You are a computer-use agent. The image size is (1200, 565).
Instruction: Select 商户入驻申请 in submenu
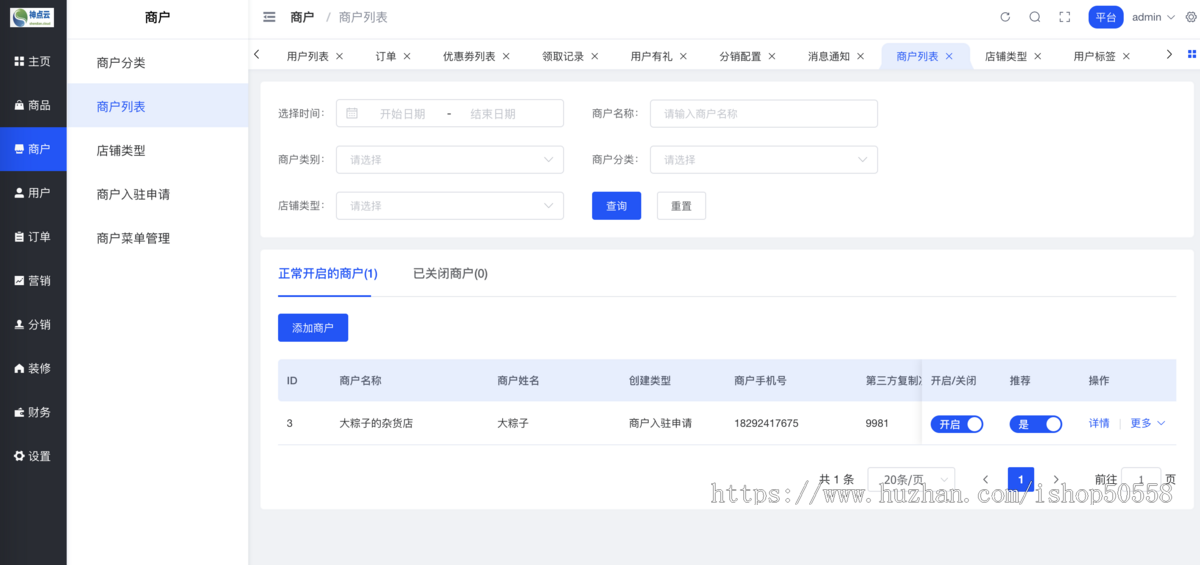pyautogui.click(x=158, y=194)
